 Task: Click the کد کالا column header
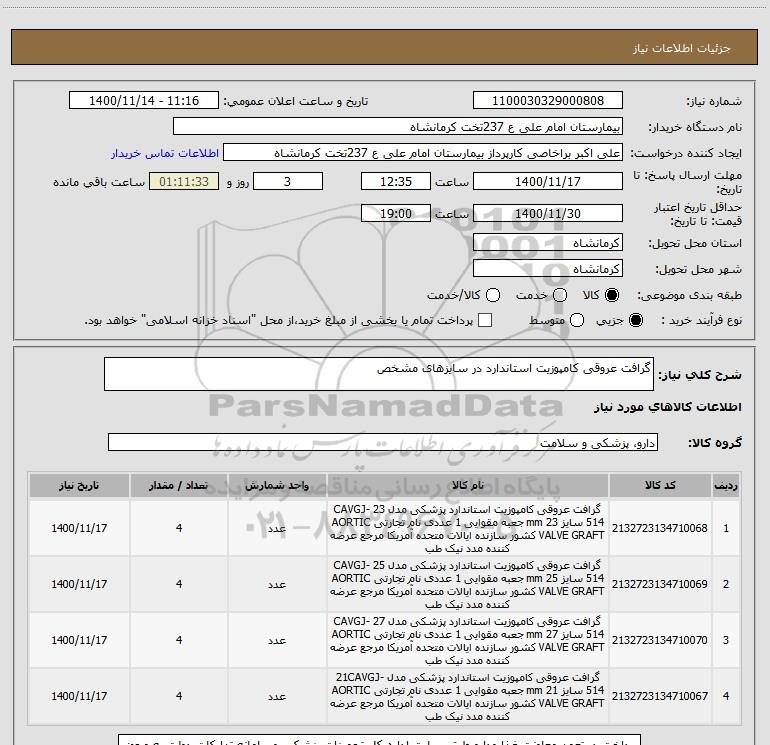[x=660, y=486]
